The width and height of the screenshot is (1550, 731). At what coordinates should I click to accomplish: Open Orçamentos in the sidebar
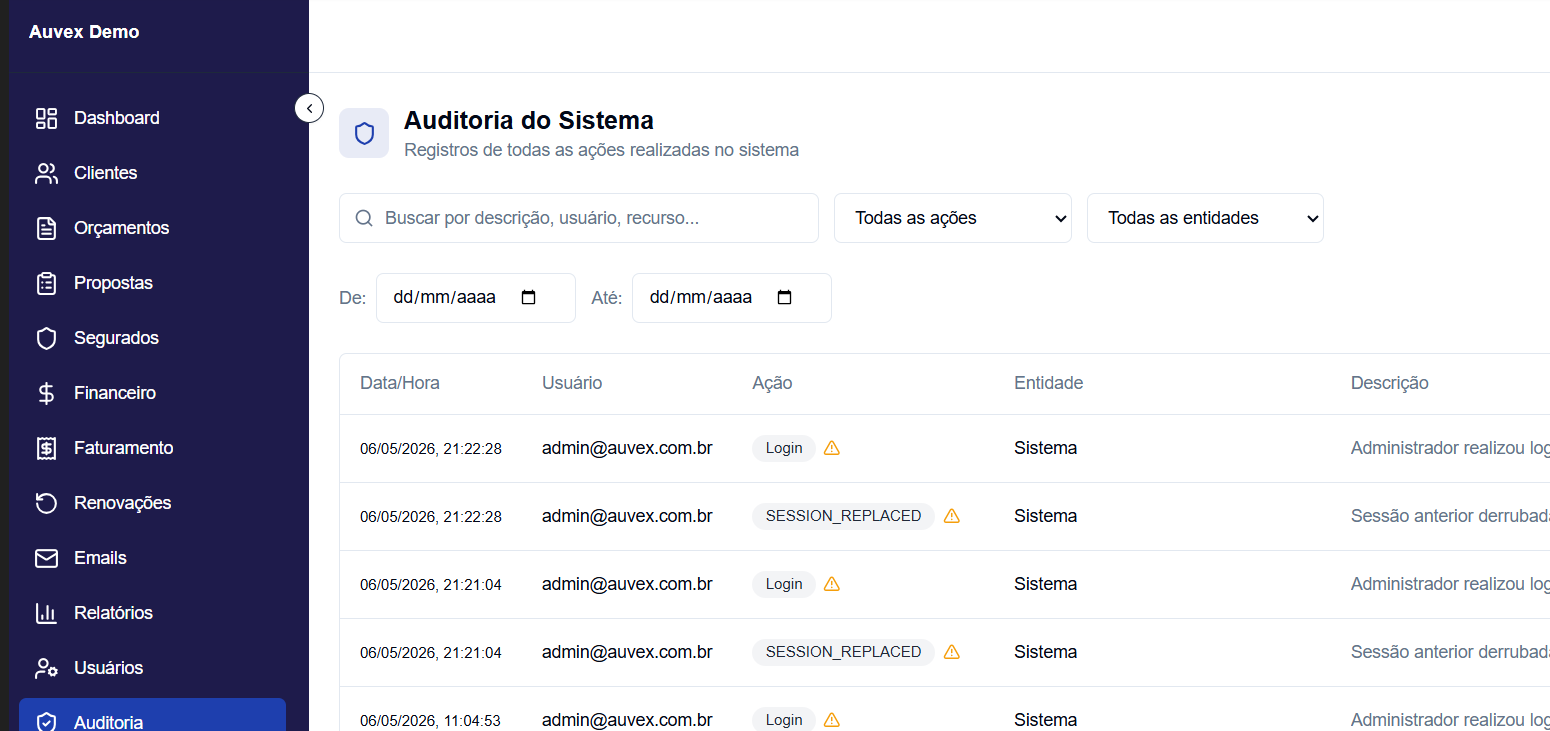tap(152, 228)
